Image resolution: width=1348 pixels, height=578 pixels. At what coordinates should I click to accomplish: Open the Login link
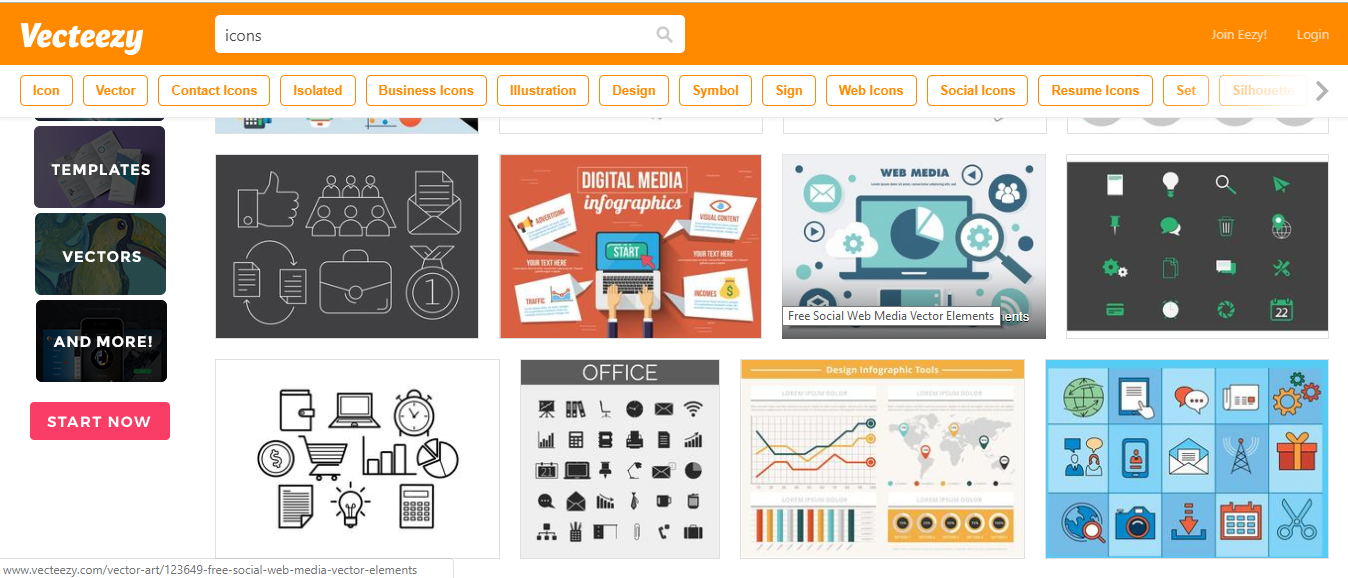[1313, 35]
